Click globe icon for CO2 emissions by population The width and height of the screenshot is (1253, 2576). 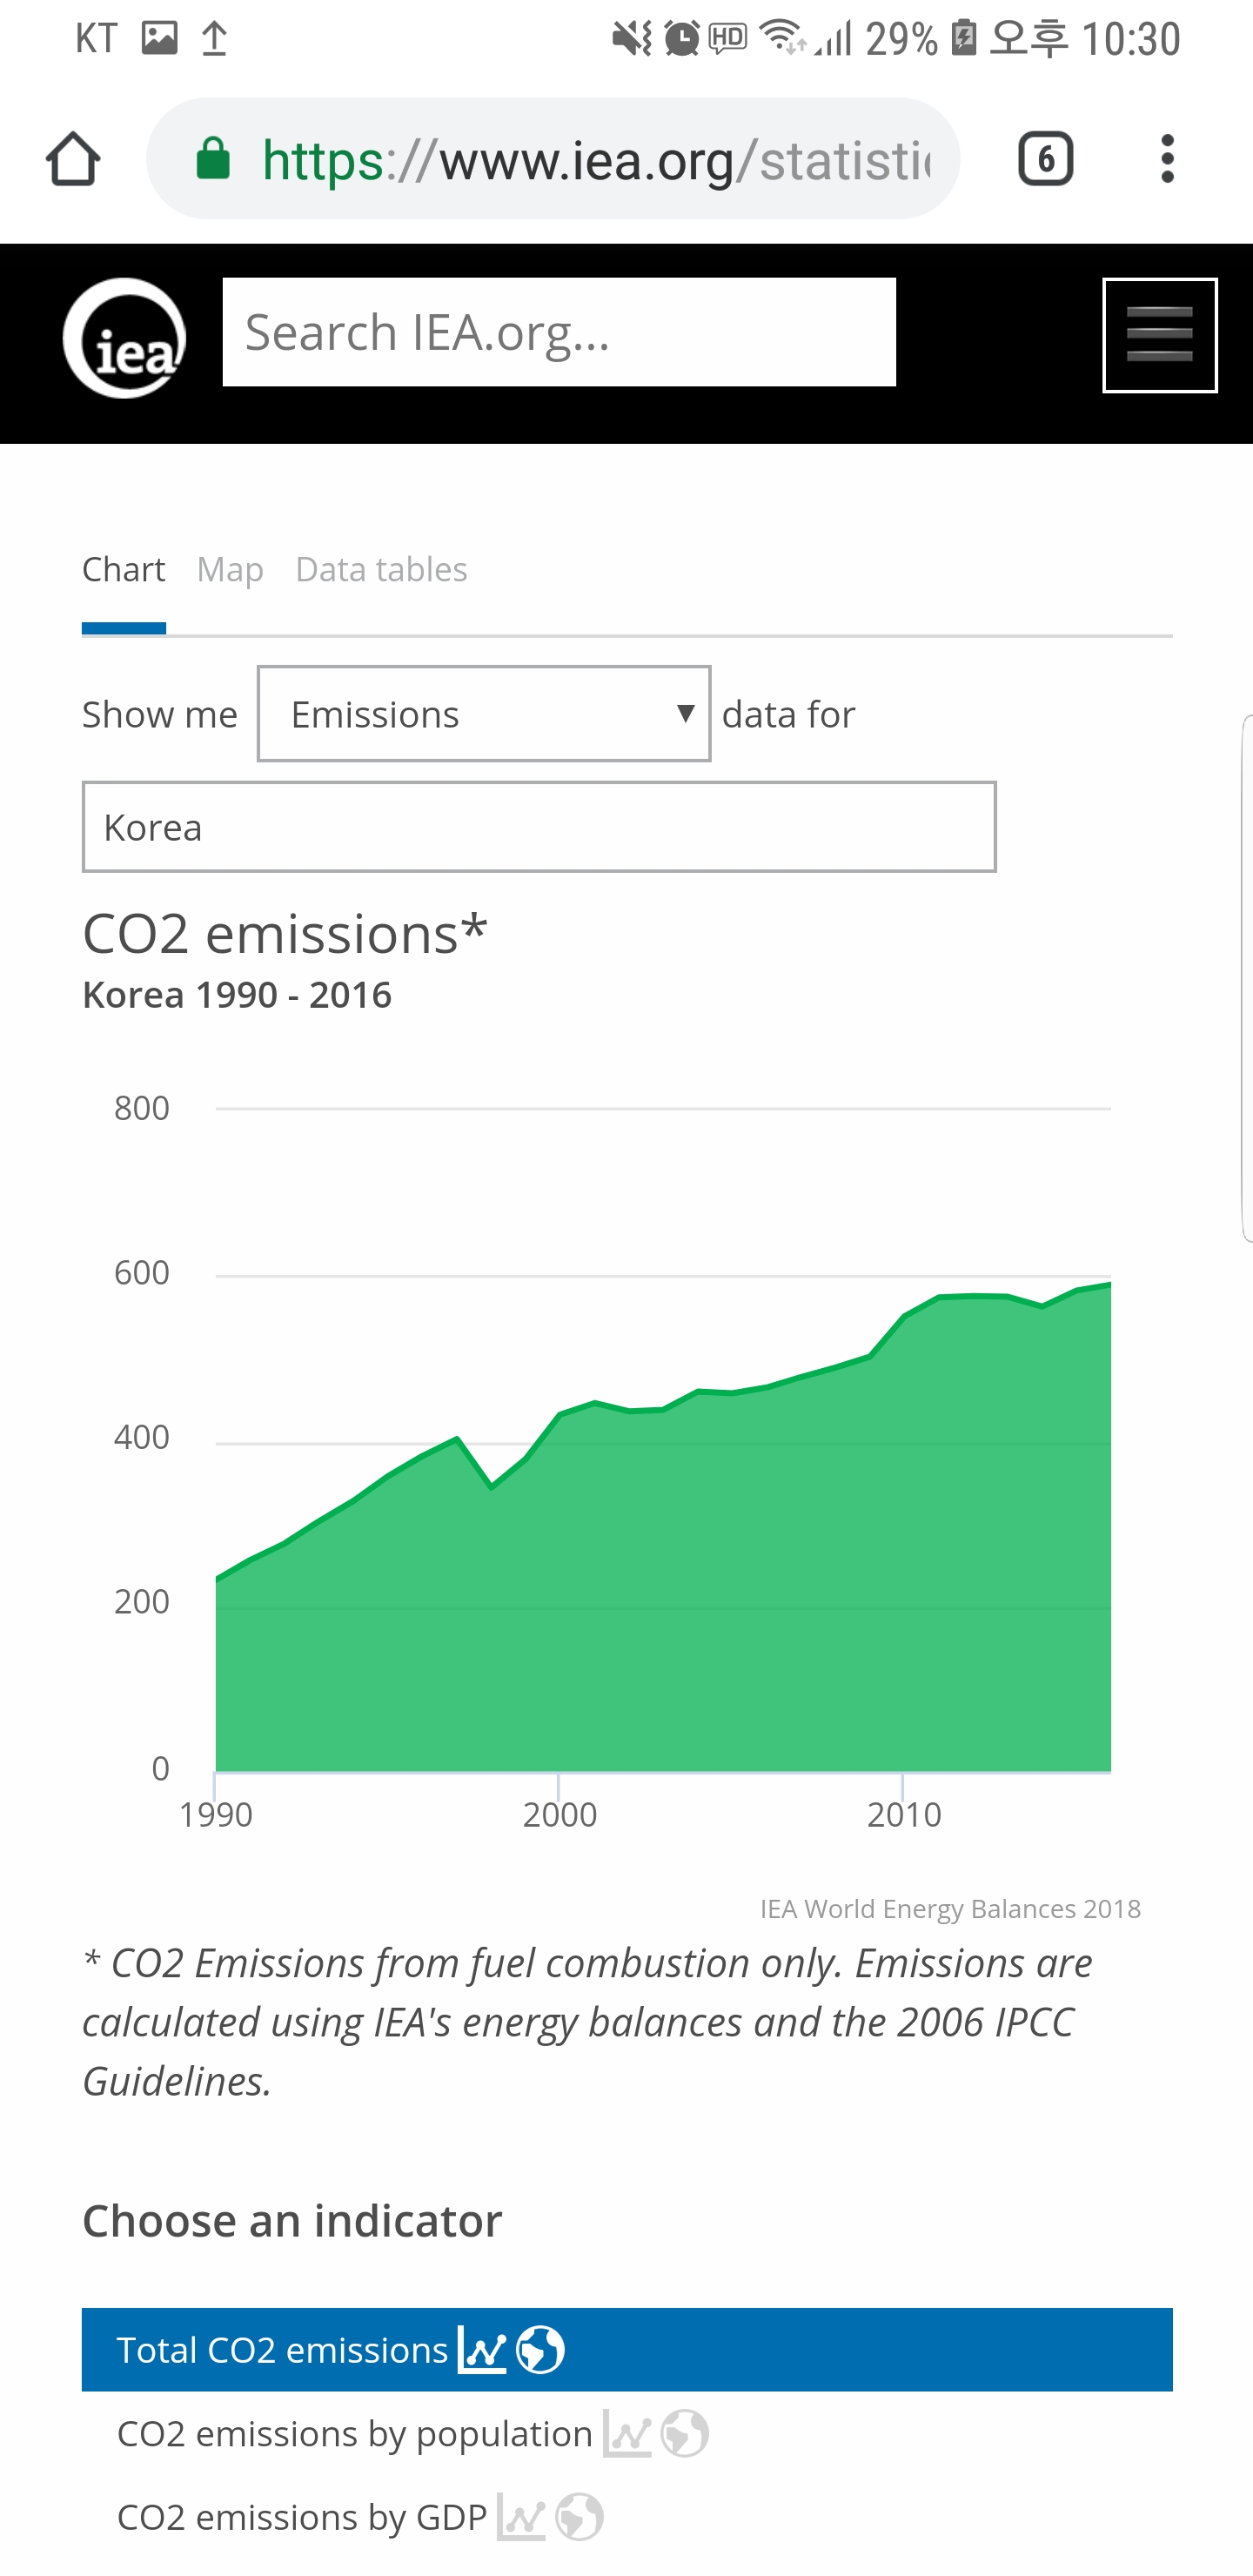pos(685,2433)
